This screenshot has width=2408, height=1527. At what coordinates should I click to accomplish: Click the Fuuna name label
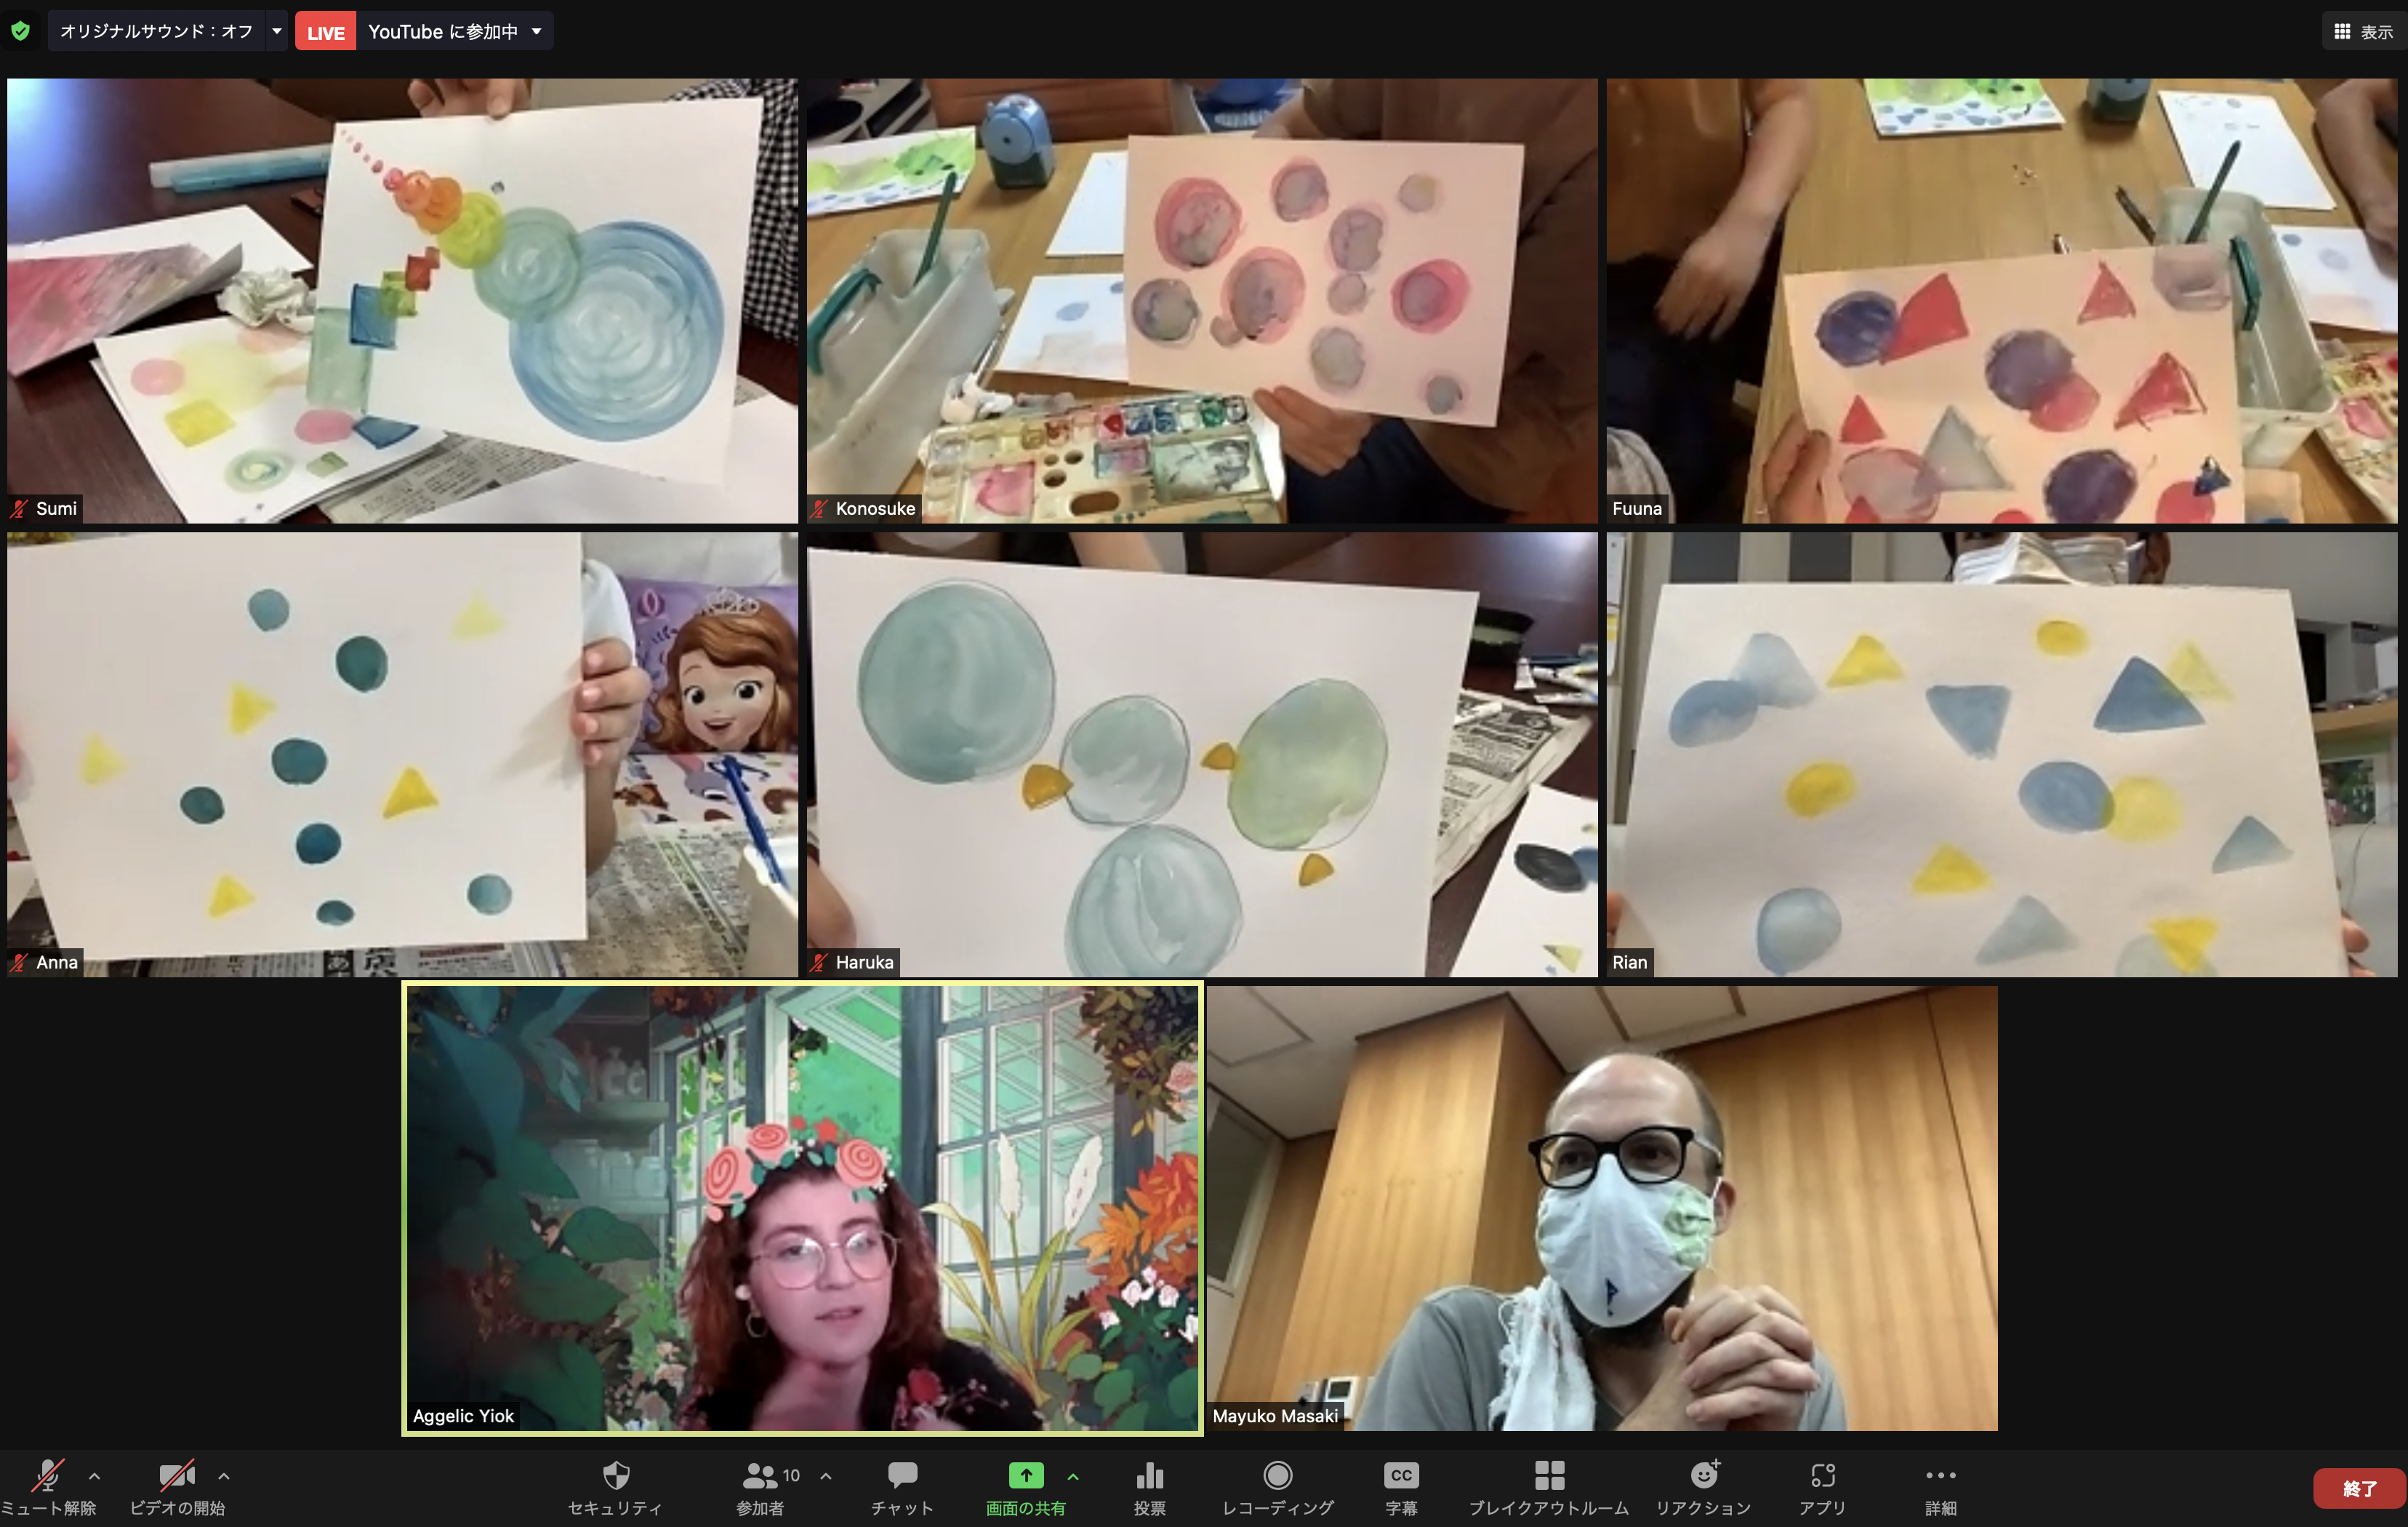tap(1637, 508)
